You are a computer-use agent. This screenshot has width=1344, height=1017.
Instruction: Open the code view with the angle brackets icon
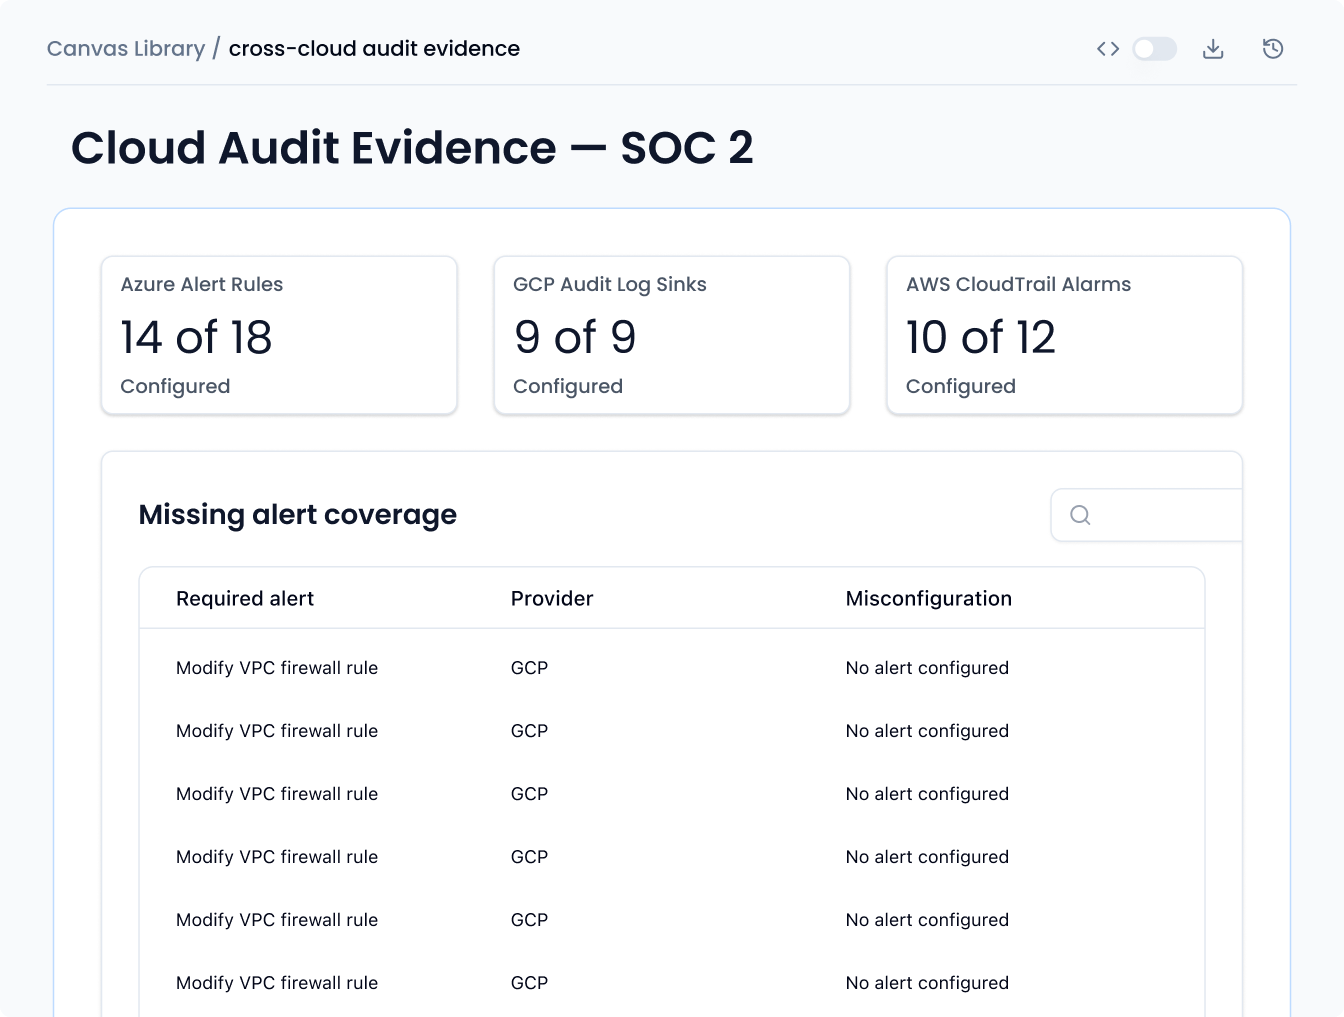click(1107, 48)
